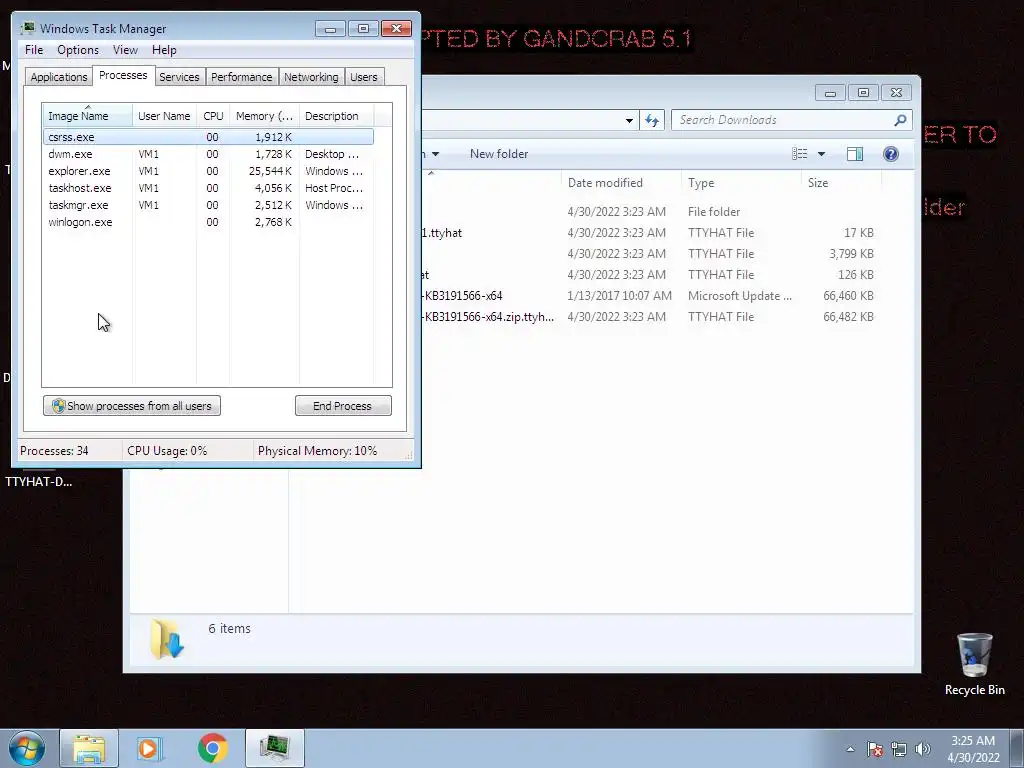Viewport: 1024px width, 768px height.
Task: Click the Task Manager title bar icon
Action: [x=28, y=28]
